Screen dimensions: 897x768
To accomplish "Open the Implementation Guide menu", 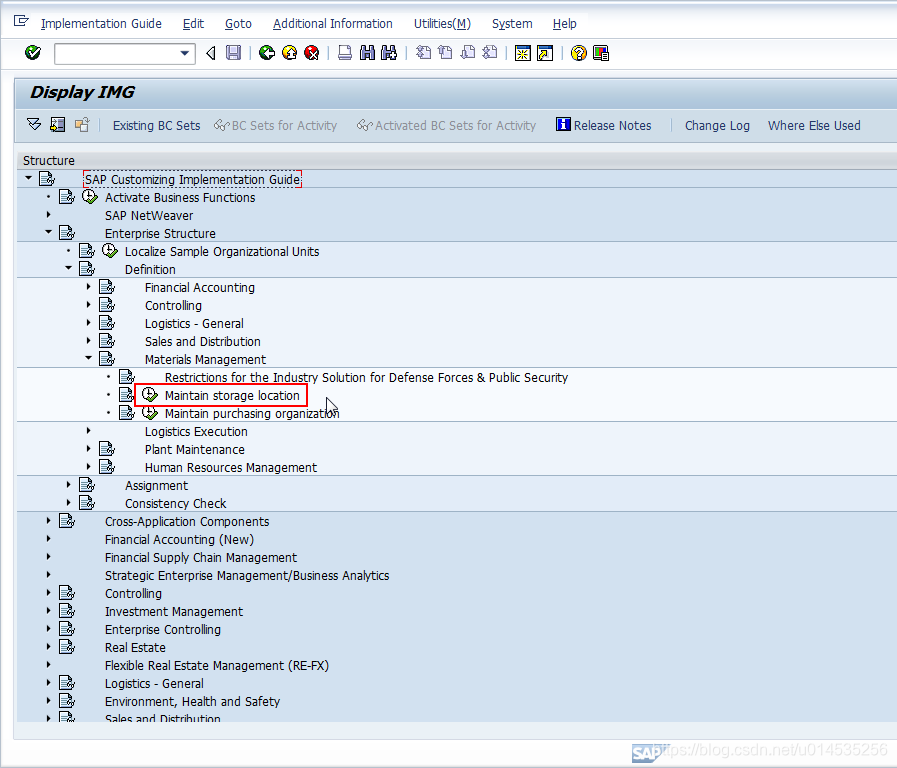I will pos(101,23).
